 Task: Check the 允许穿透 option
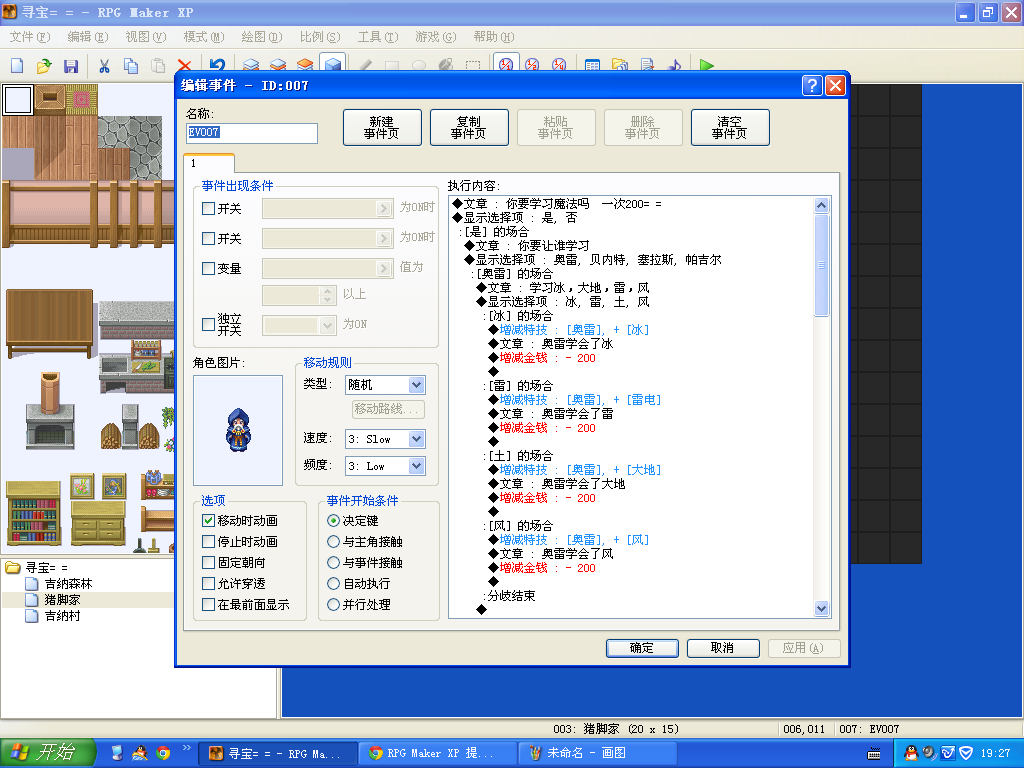tap(208, 583)
